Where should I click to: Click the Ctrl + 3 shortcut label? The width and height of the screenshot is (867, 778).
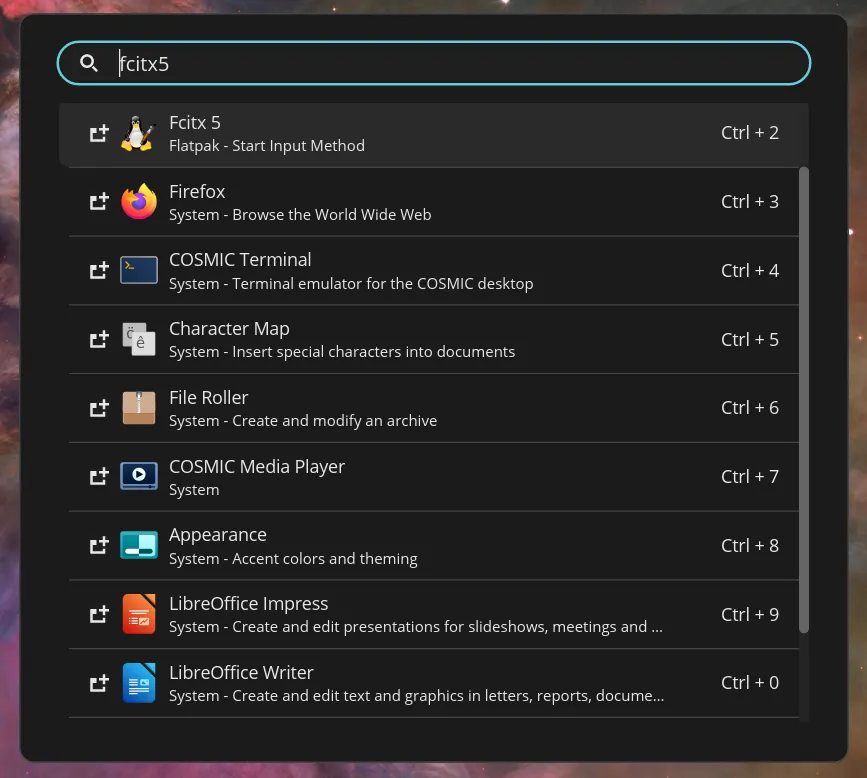[x=750, y=201]
